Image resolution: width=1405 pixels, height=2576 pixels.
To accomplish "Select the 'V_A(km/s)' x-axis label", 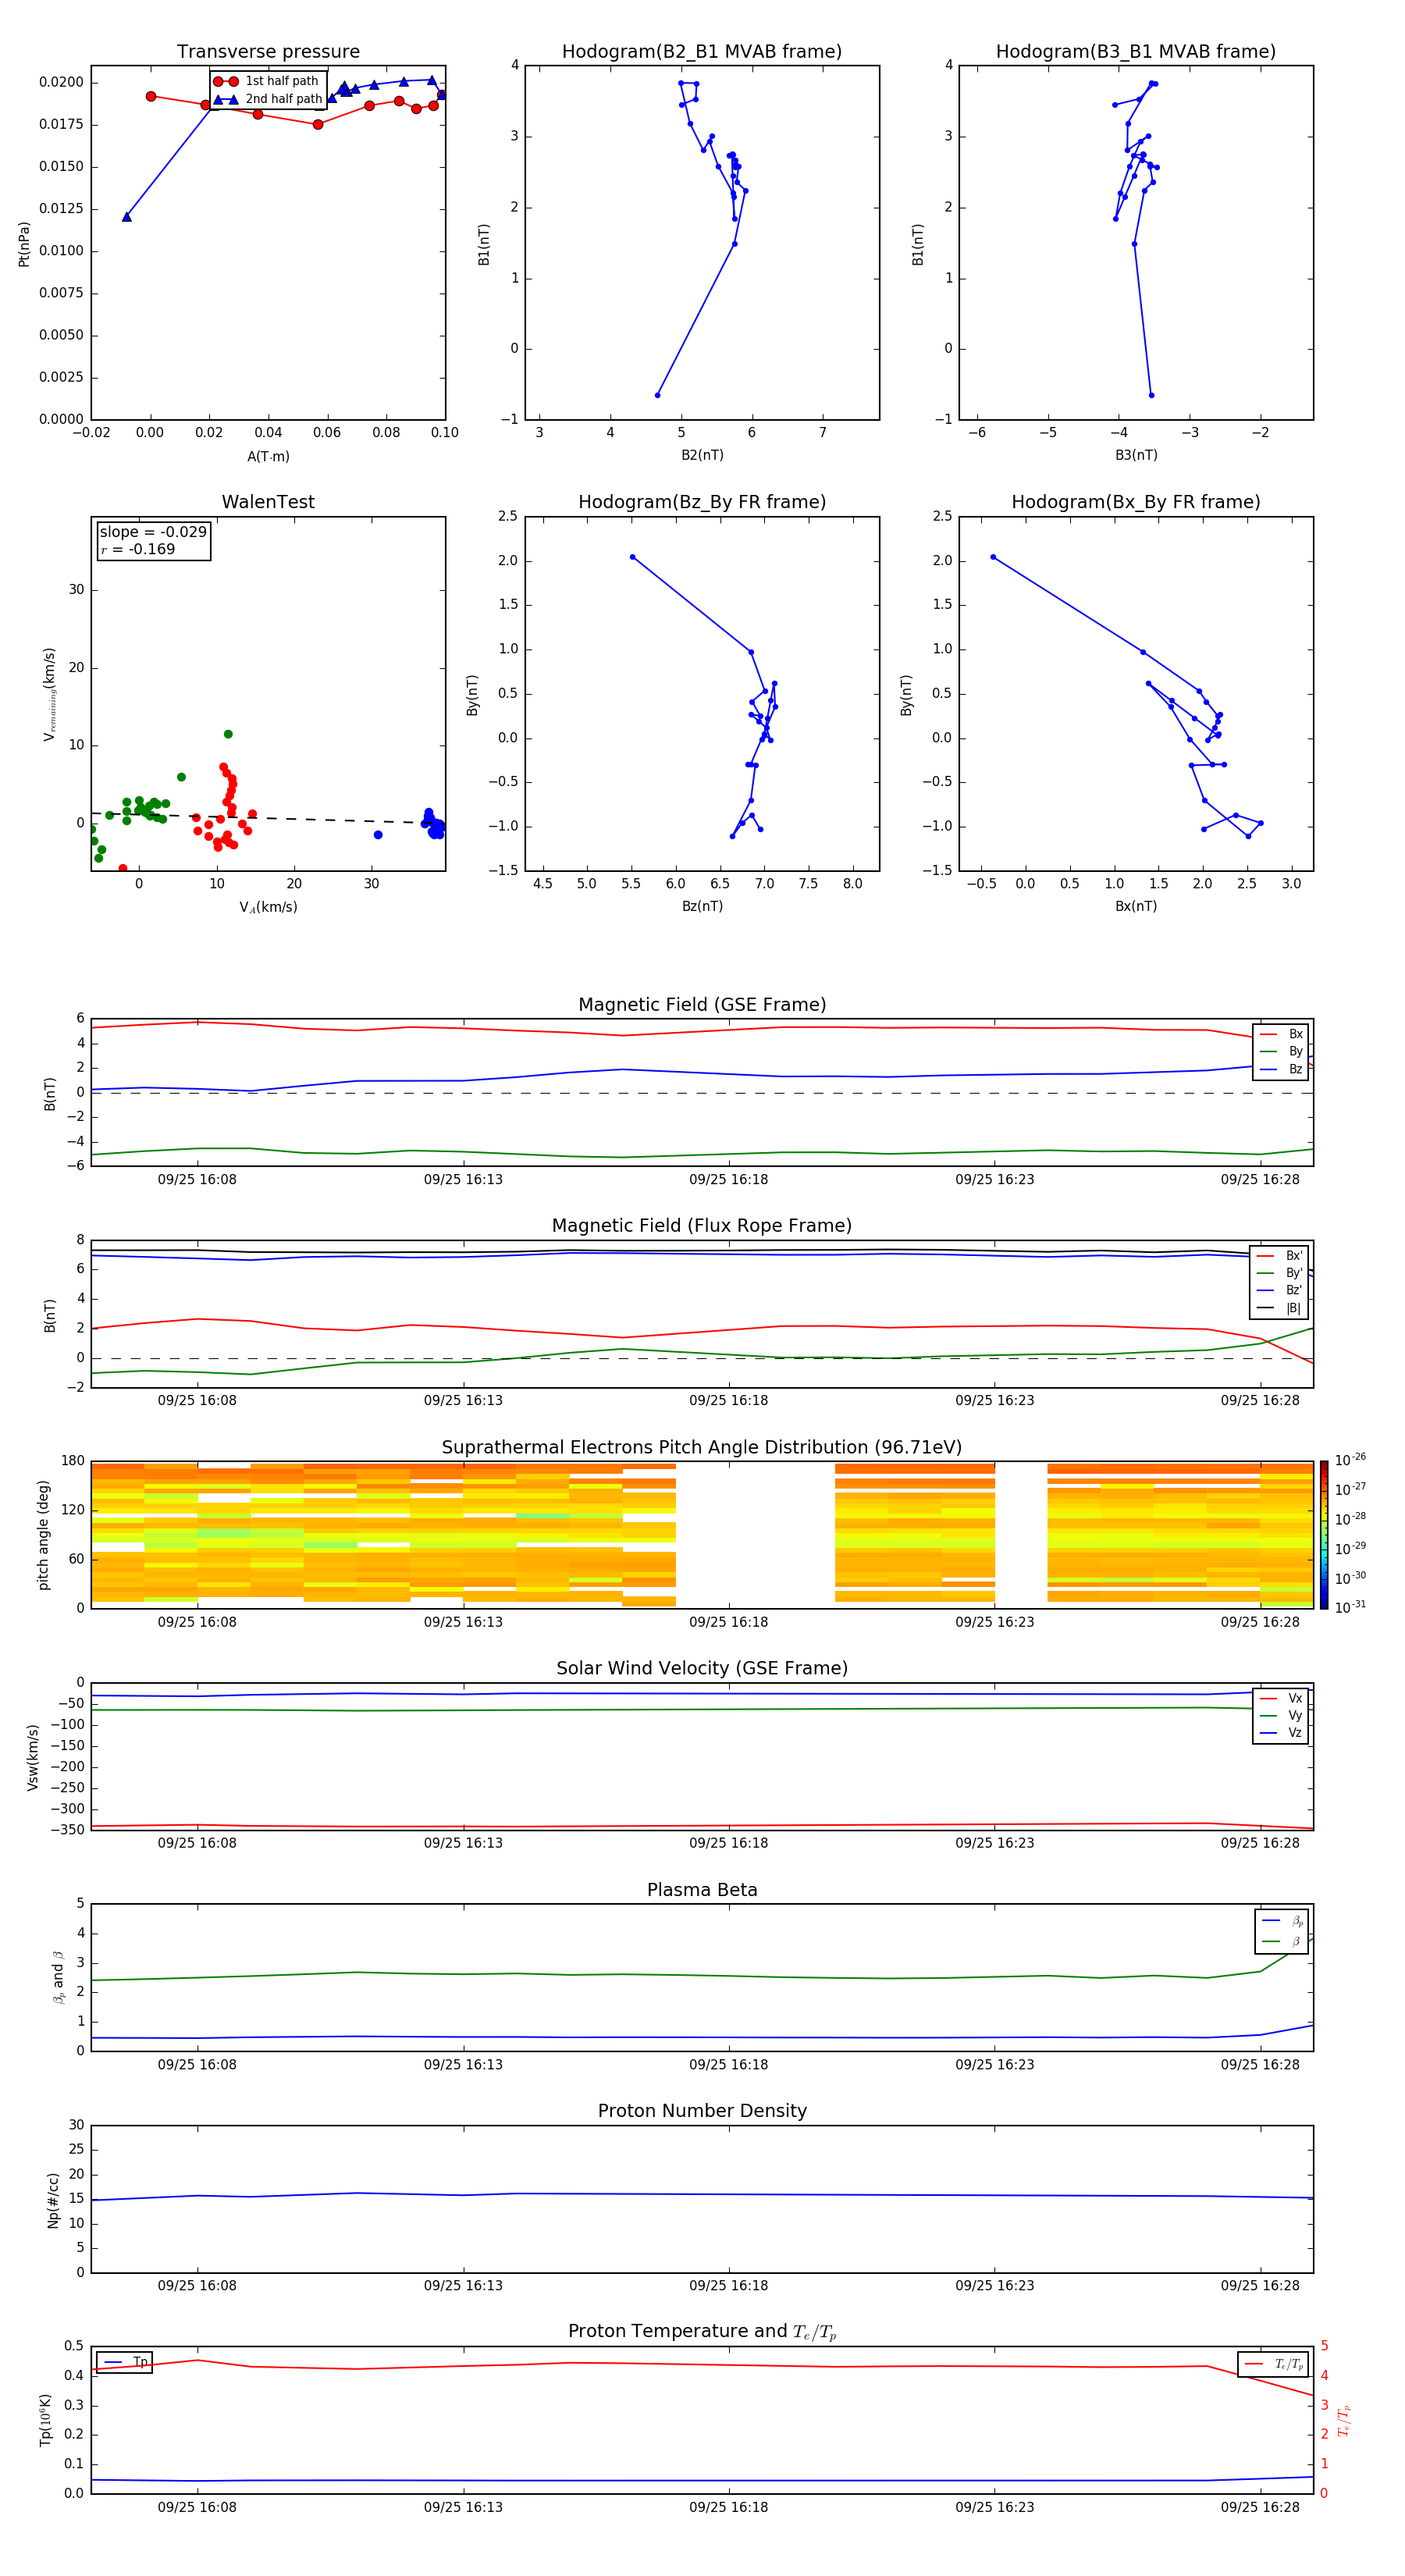I will [268, 907].
